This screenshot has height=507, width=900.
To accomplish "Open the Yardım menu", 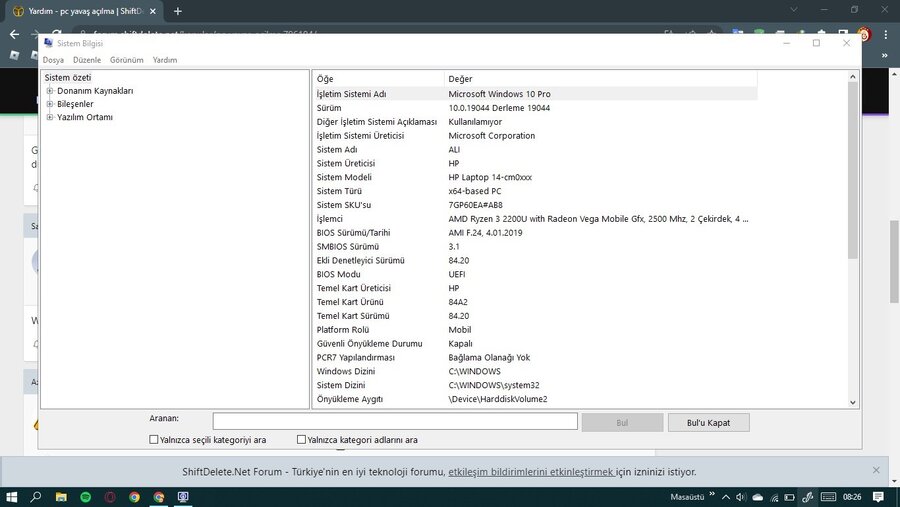I will tap(165, 60).
